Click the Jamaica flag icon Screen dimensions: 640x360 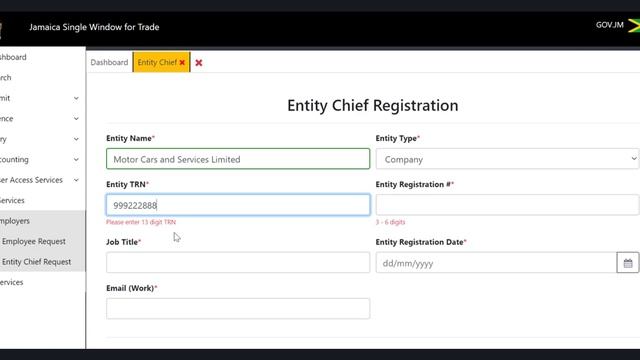[x=634, y=25]
